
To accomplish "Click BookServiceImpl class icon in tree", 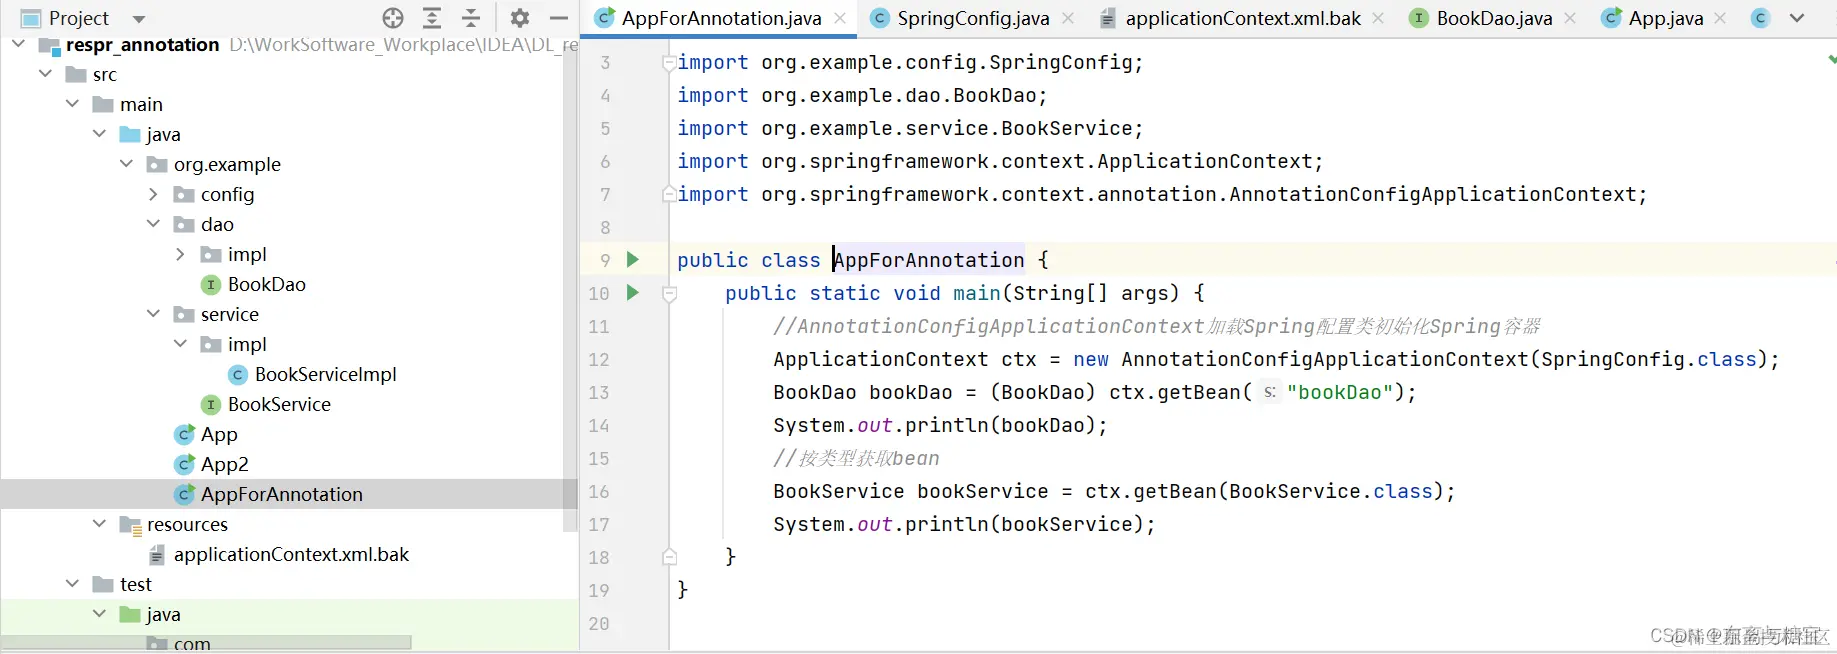I will (x=238, y=375).
